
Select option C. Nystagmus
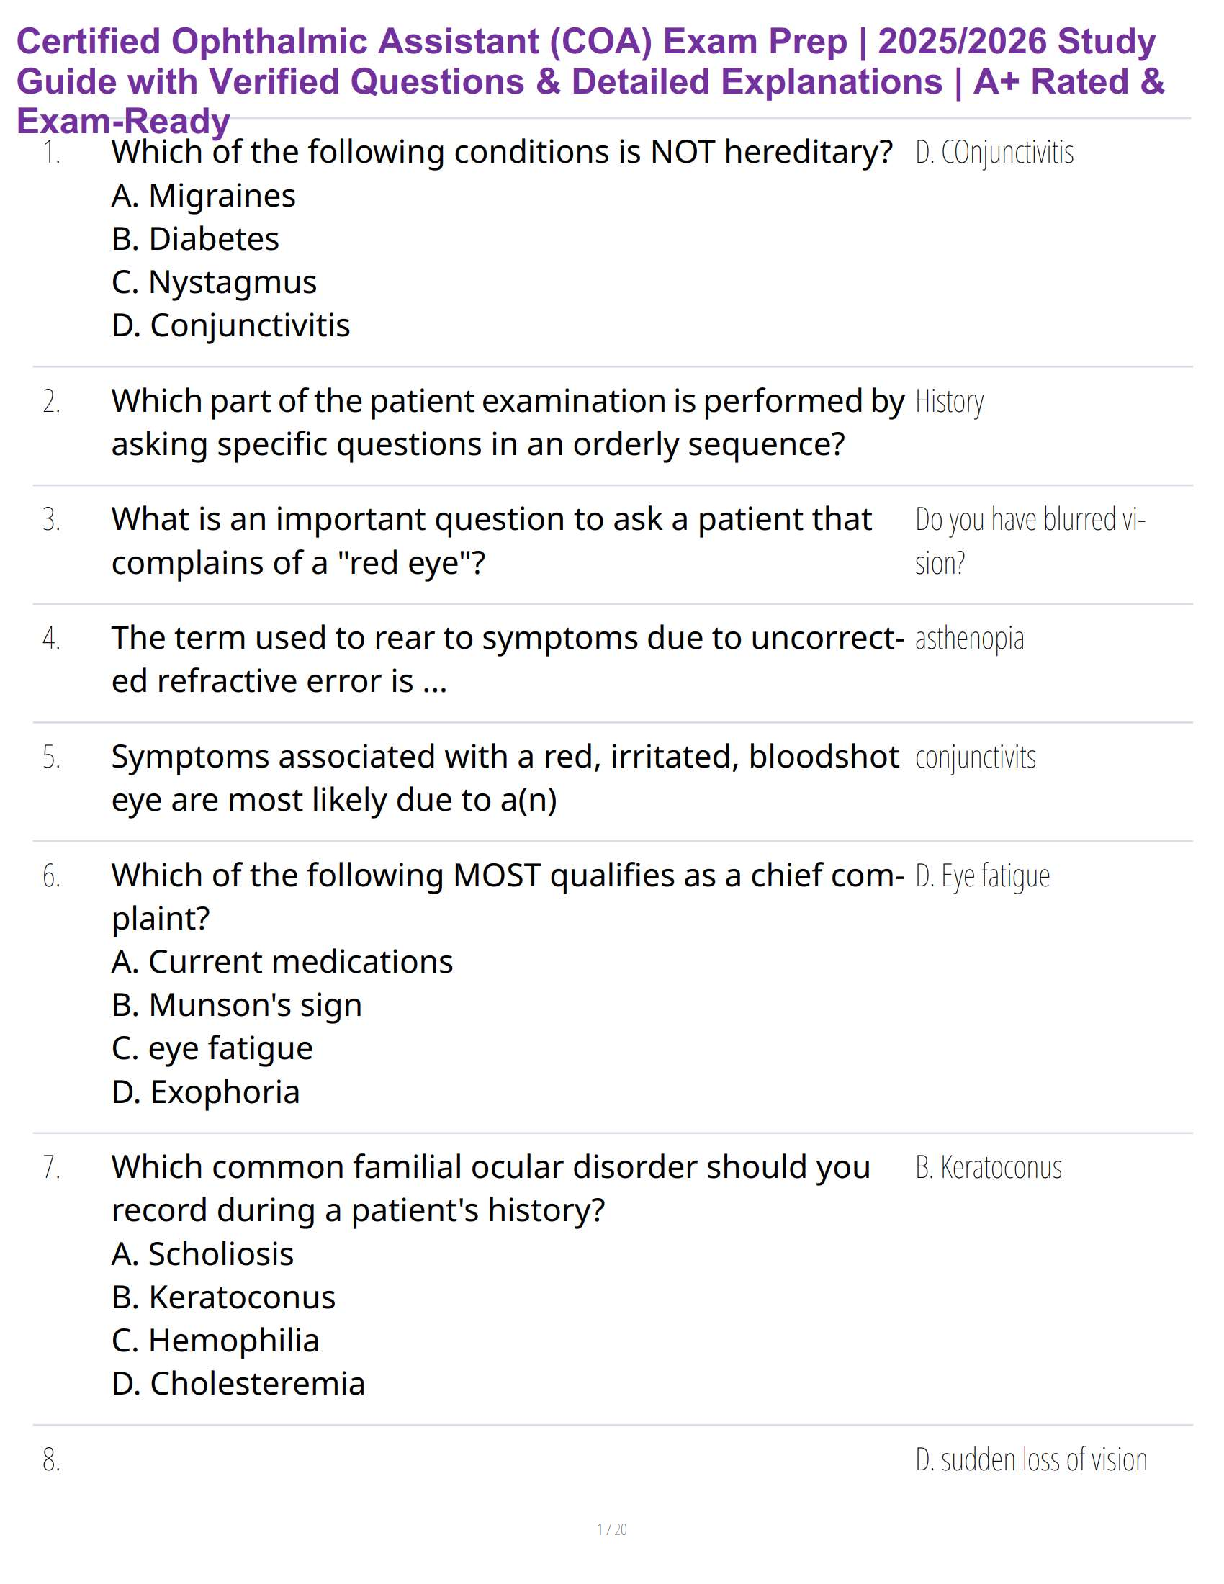(214, 282)
